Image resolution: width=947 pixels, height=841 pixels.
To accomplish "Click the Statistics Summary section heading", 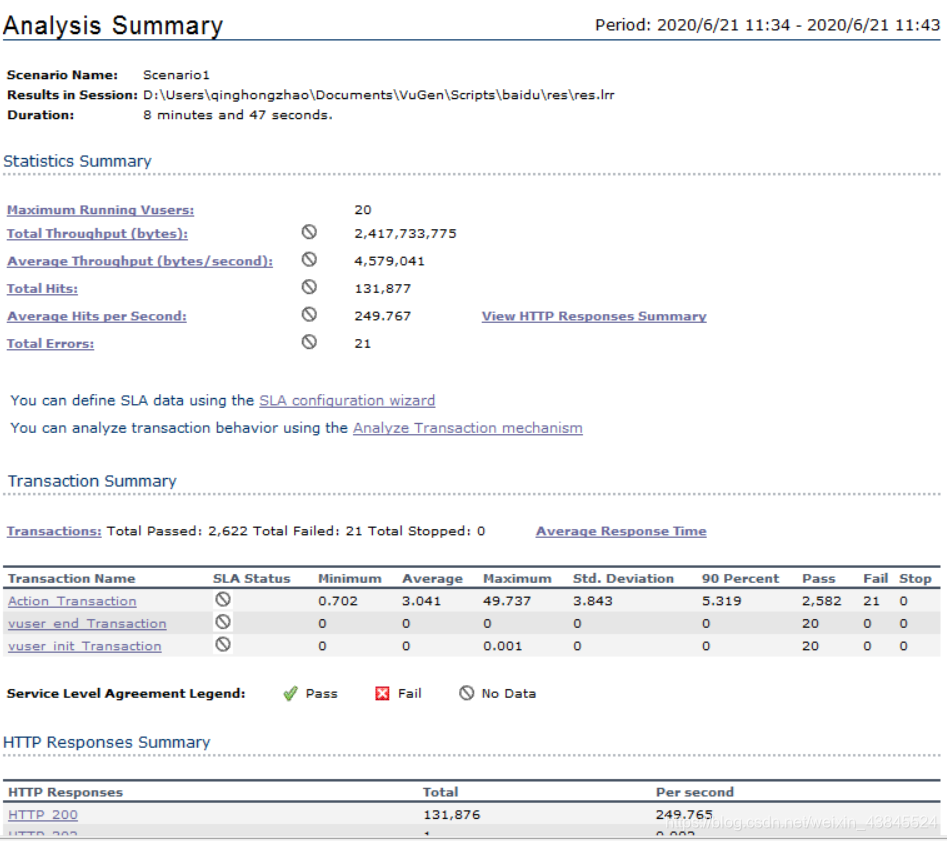I will (x=77, y=161).
